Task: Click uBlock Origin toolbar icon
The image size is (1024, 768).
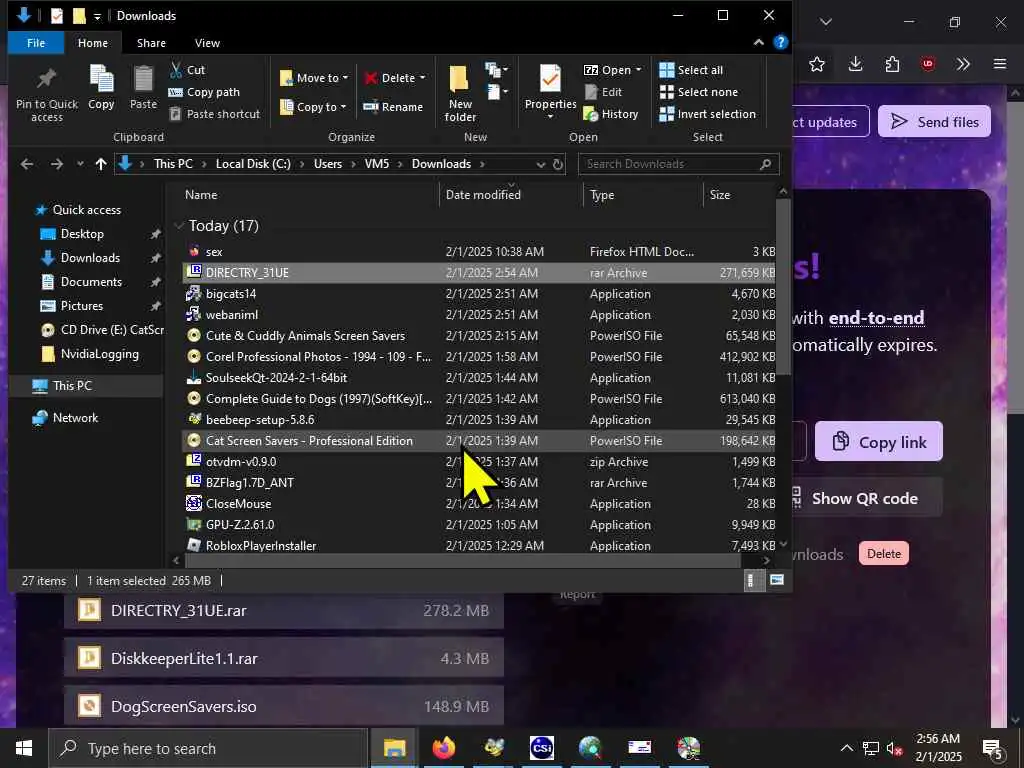Action: [x=928, y=64]
